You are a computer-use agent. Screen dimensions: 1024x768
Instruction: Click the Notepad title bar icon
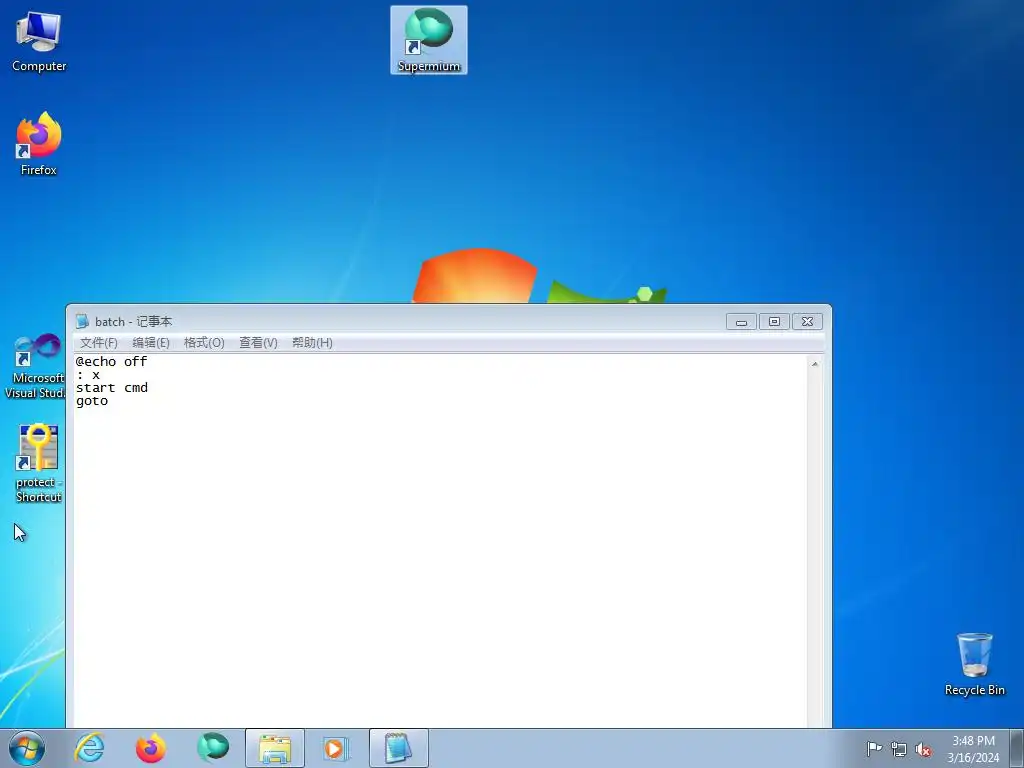(82, 321)
